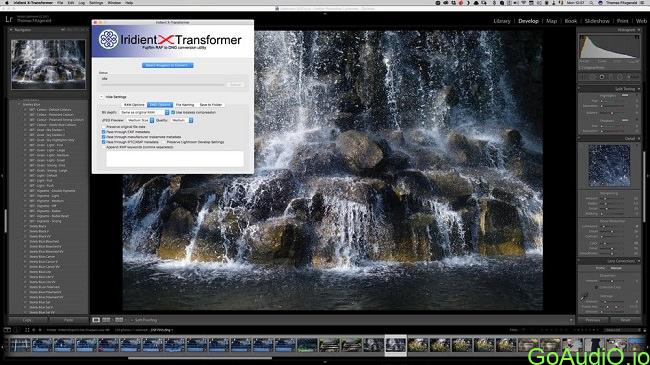Click the grid view icon above filmstrip

coord(27,330)
